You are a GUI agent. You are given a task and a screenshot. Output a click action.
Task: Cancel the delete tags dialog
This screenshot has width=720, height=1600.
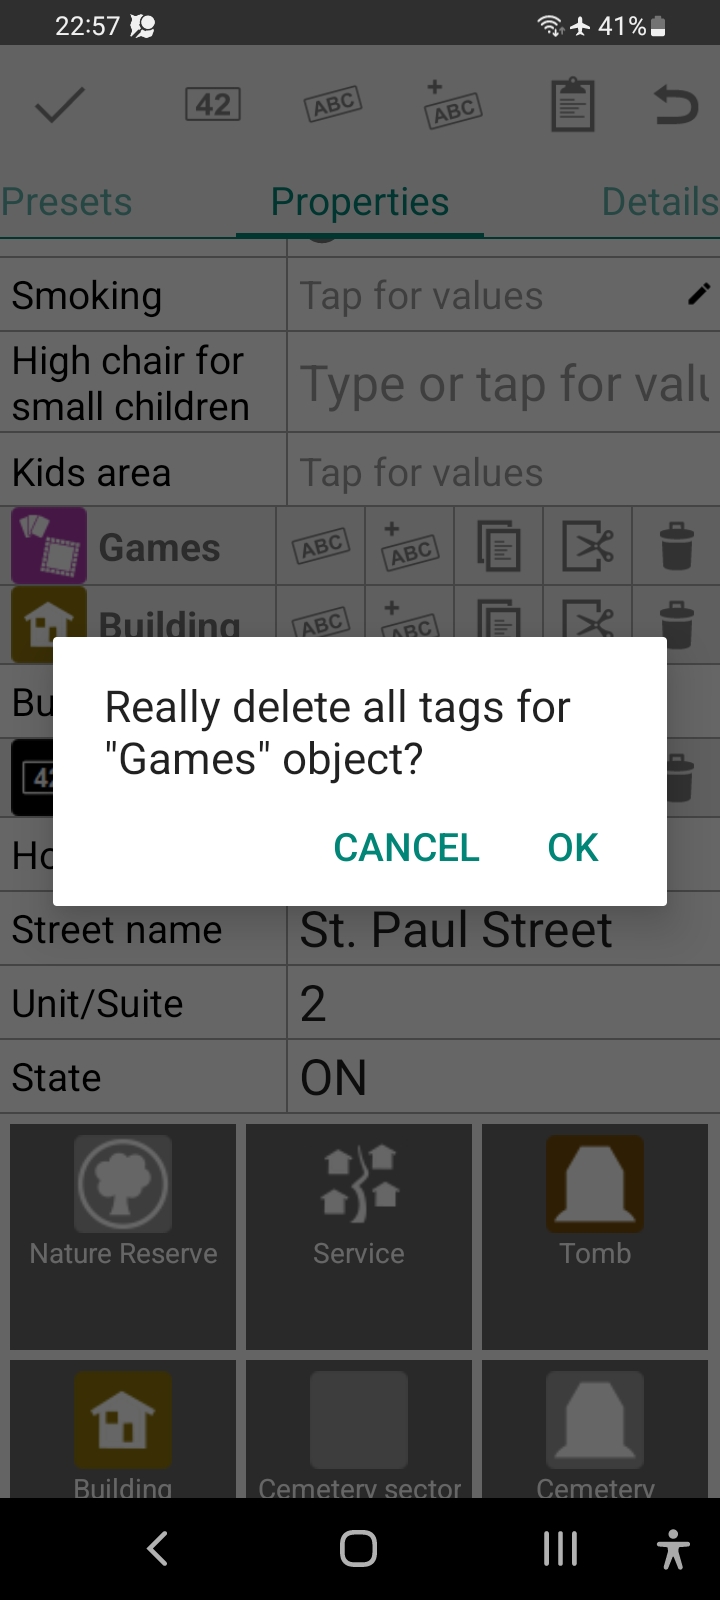406,848
